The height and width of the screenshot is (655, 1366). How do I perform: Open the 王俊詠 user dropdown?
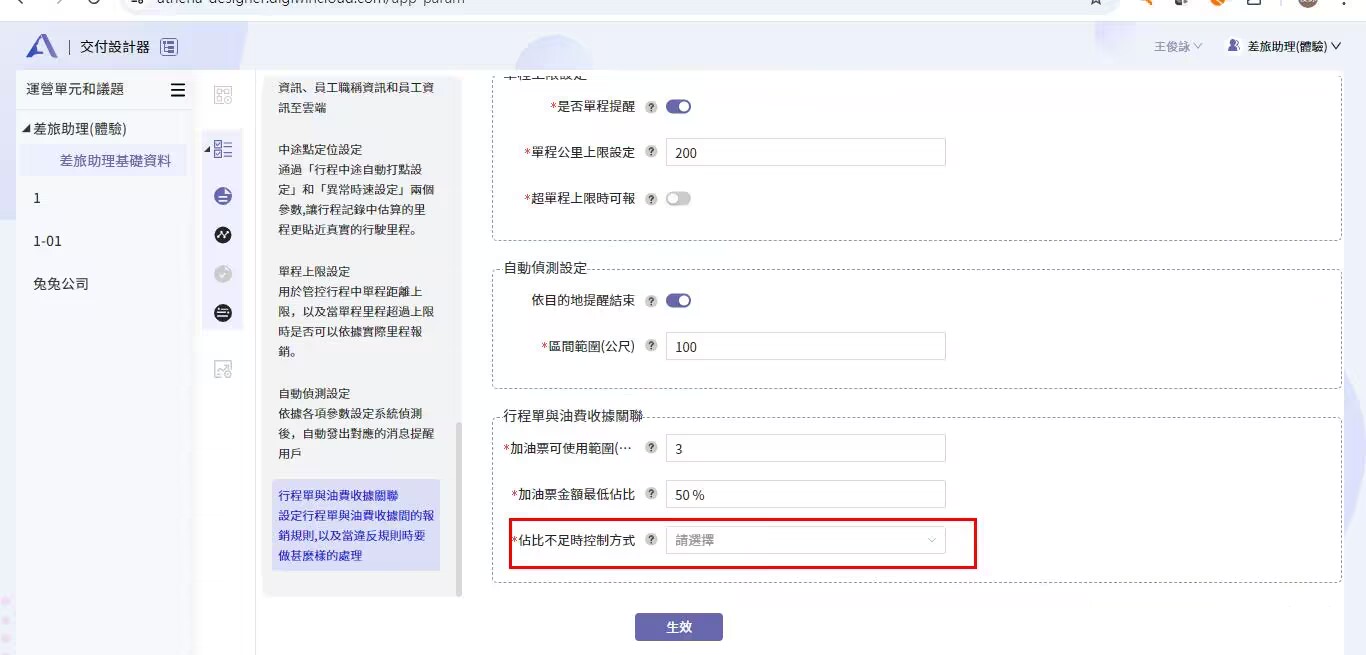1178,47
